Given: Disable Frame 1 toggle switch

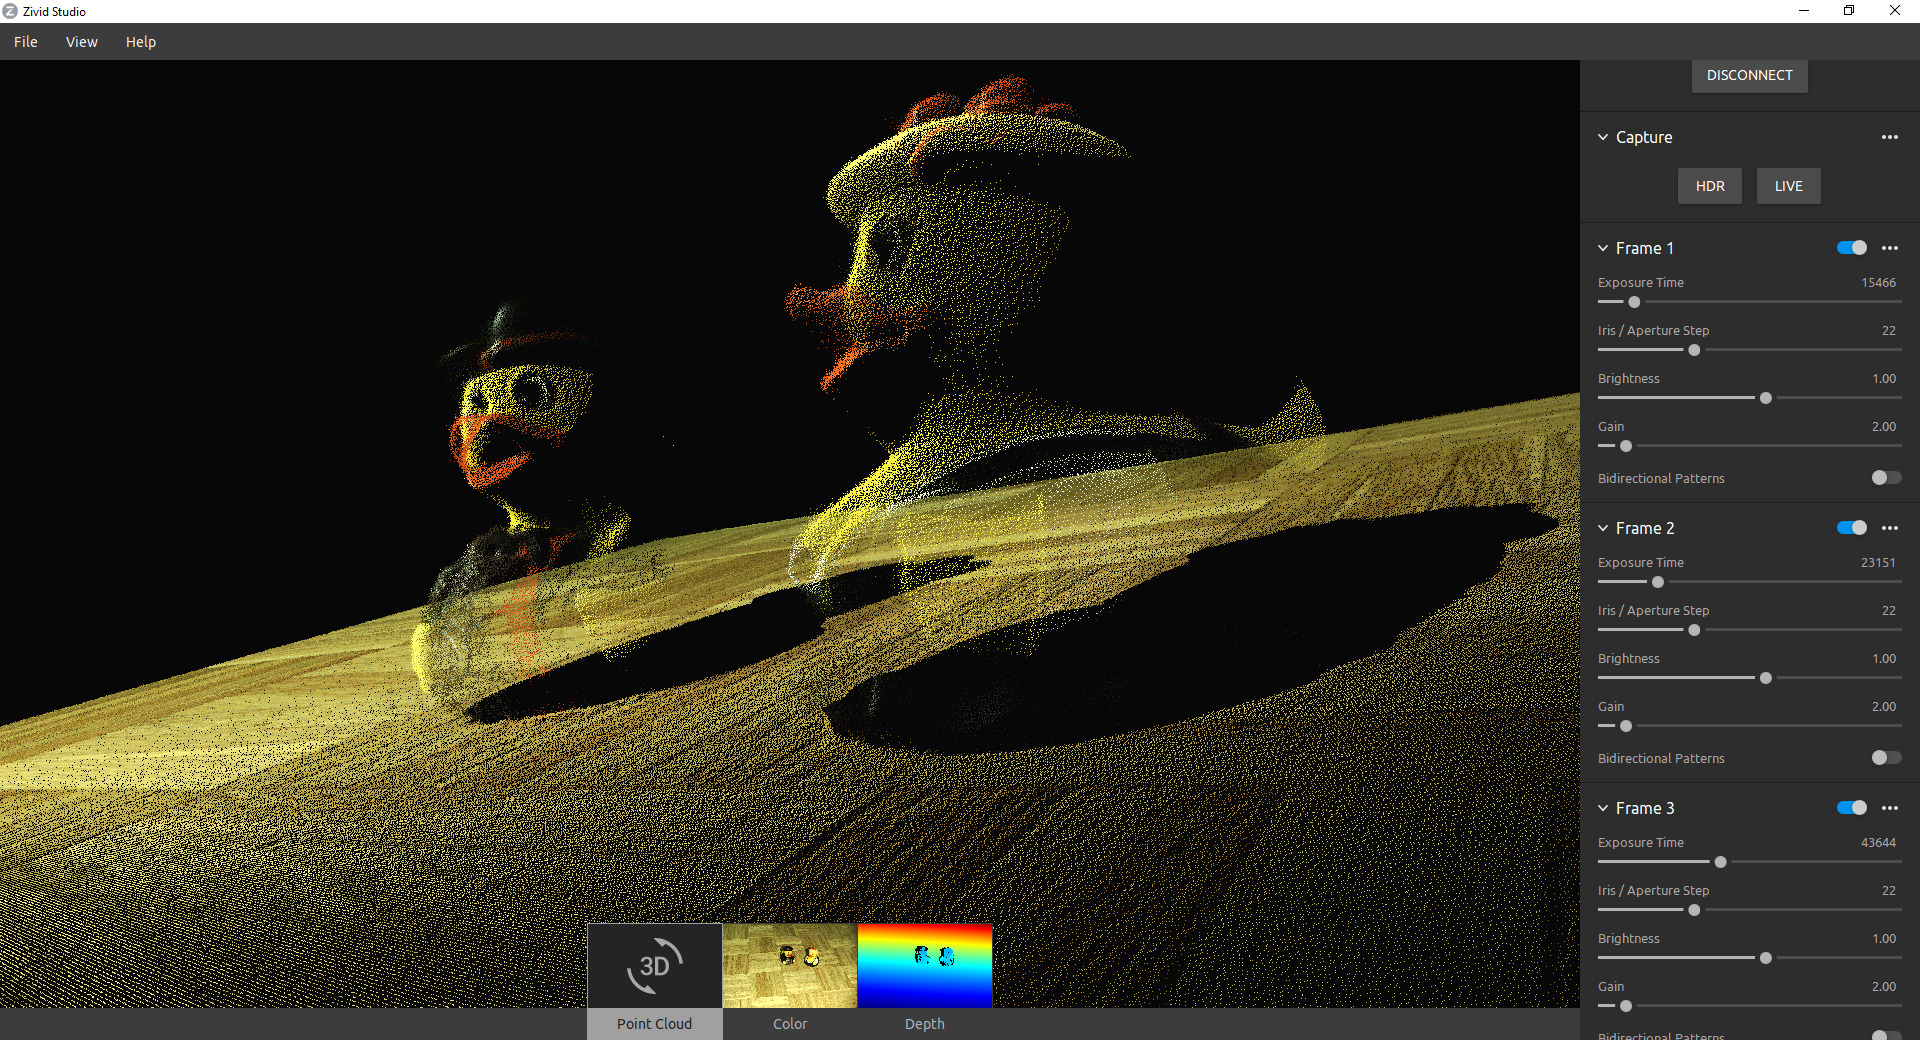Looking at the screenshot, I should [x=1852, y=248].
